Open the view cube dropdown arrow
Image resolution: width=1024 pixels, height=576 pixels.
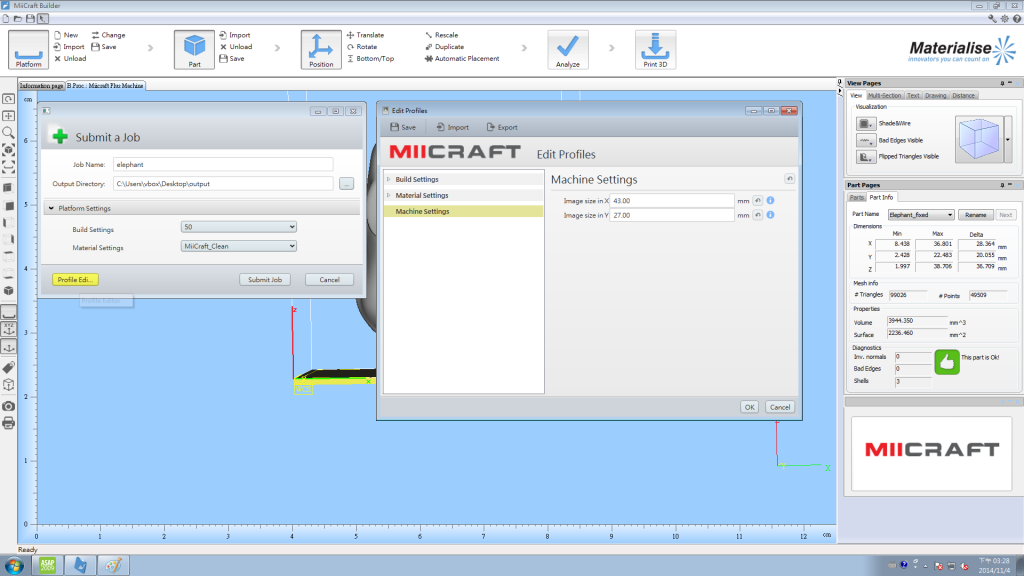click(1008, 140)
